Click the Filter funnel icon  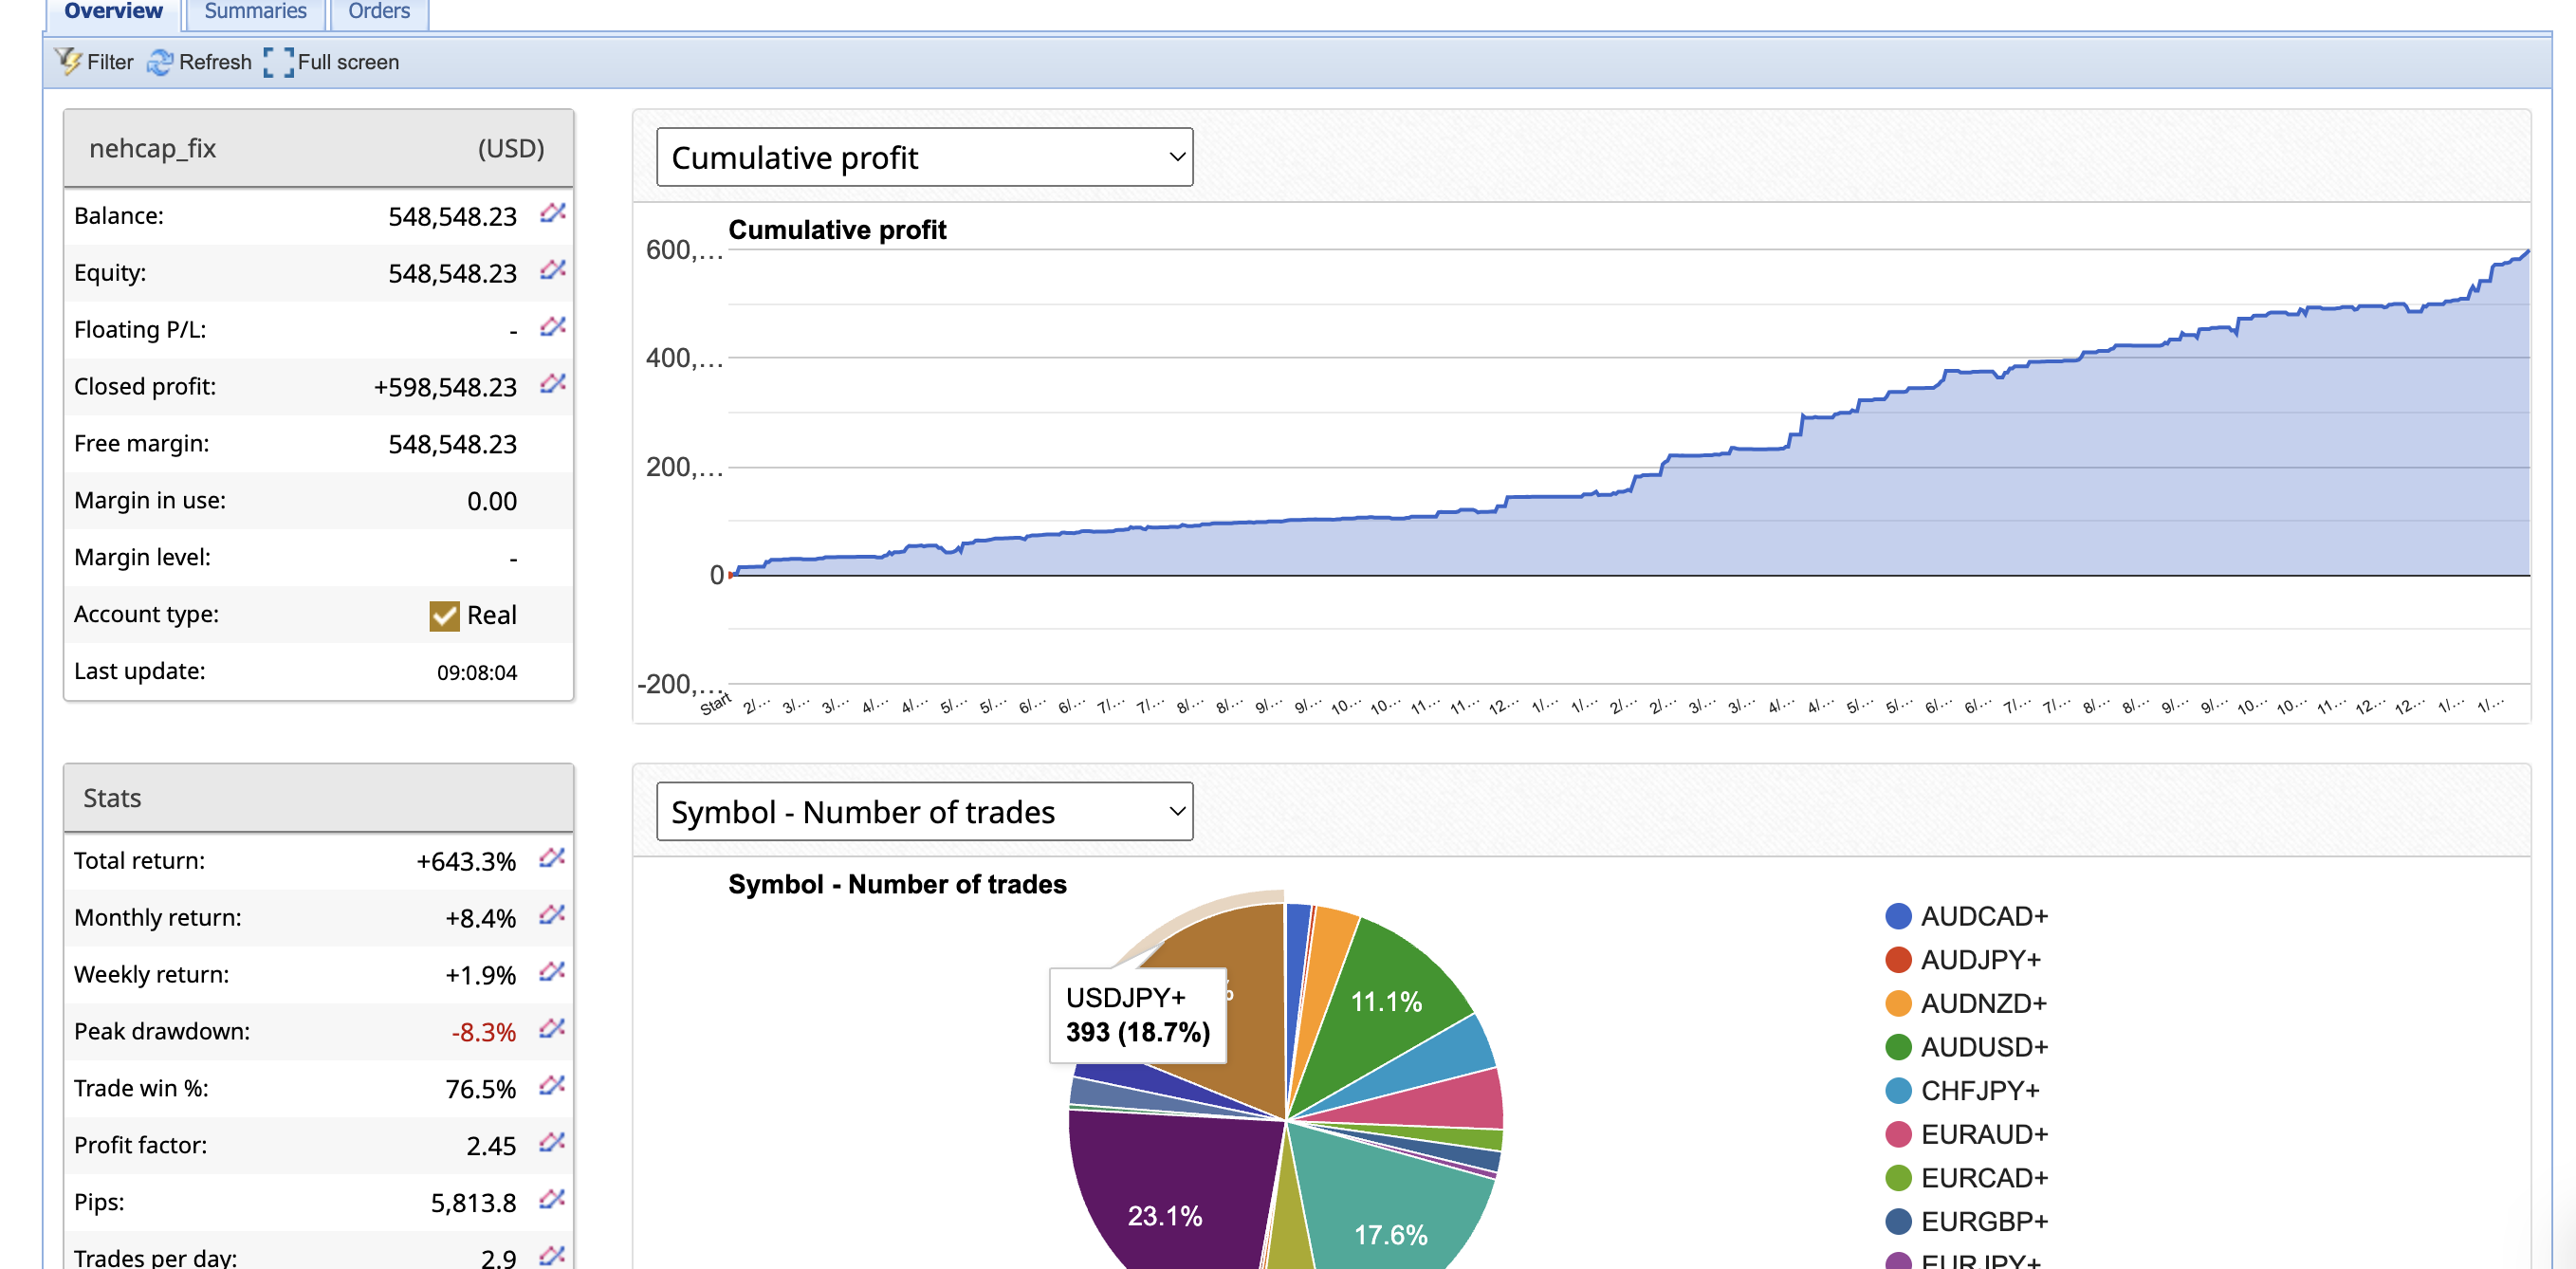tap(68, 62)
